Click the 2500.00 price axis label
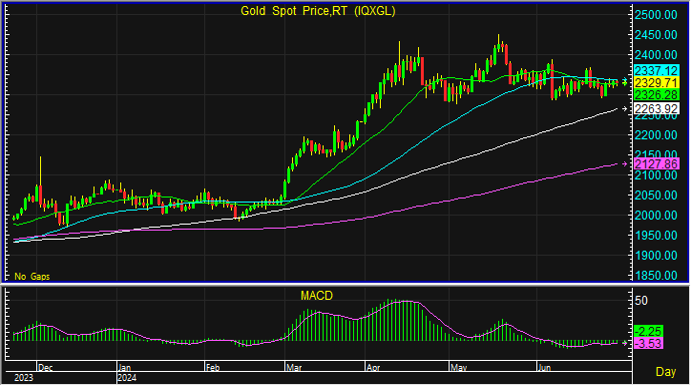Viewport: 691px width, 386px height. pos(656,15)
